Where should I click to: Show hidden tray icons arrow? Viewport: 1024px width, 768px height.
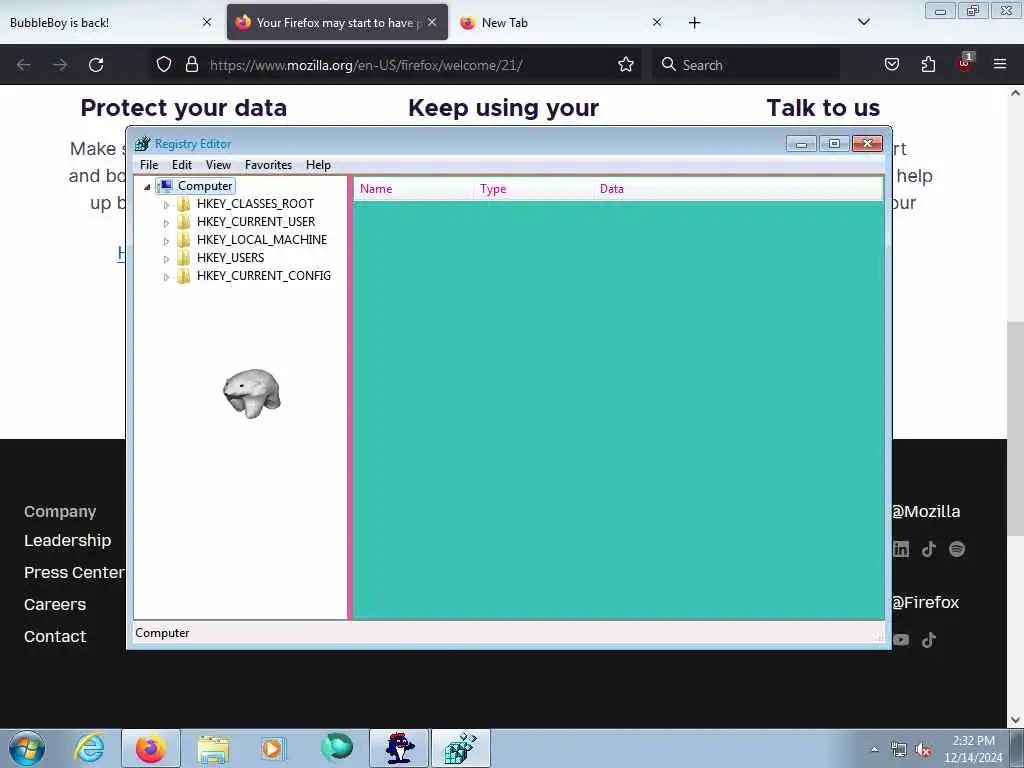874,750
